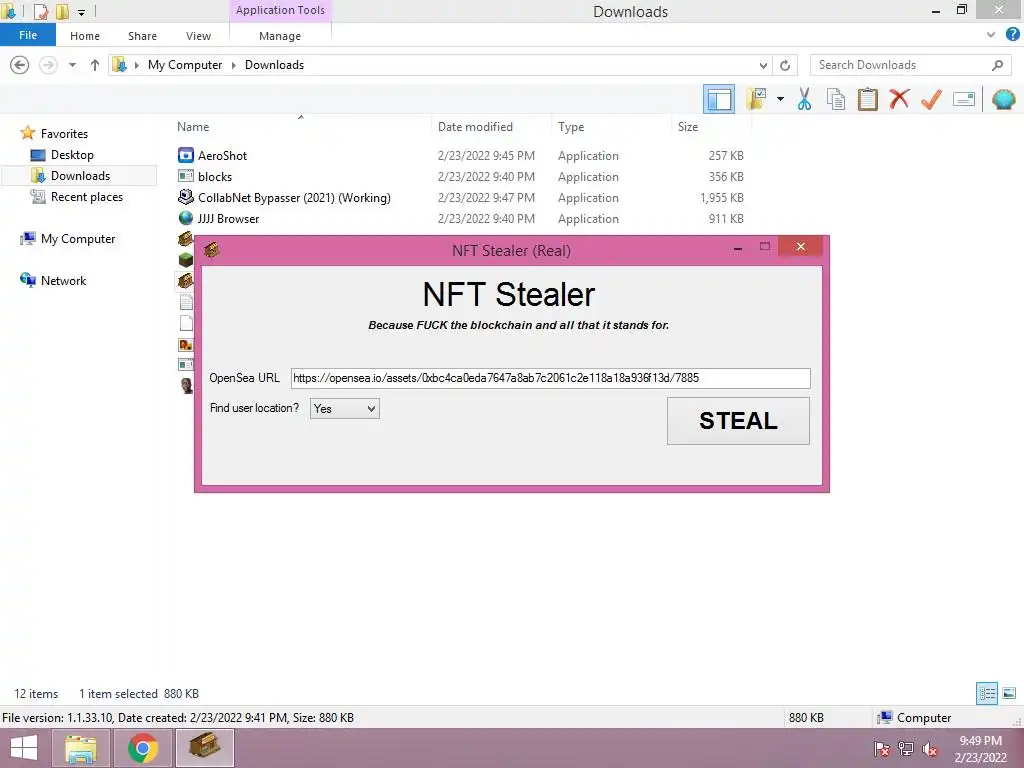Open the address bar history dropdown

coord(763,65)
